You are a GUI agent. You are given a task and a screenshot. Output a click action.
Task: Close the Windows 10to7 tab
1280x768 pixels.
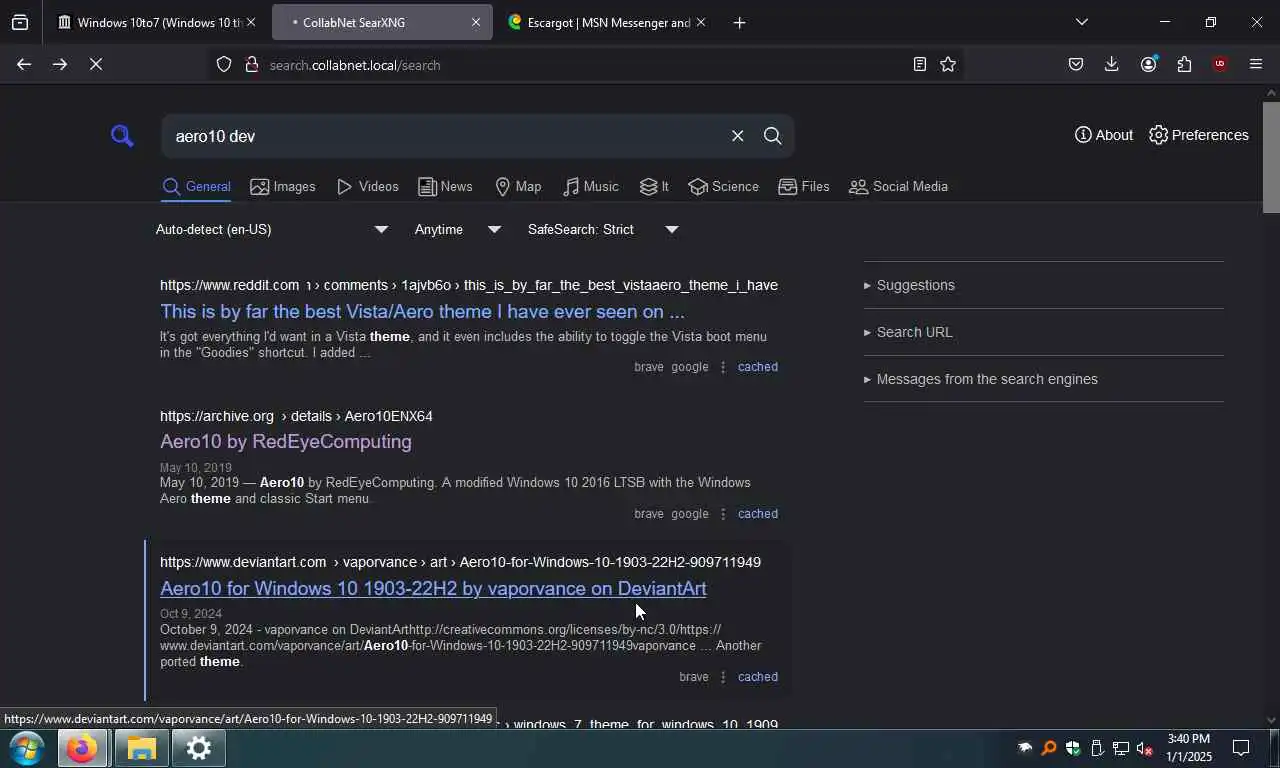[251, 22]
